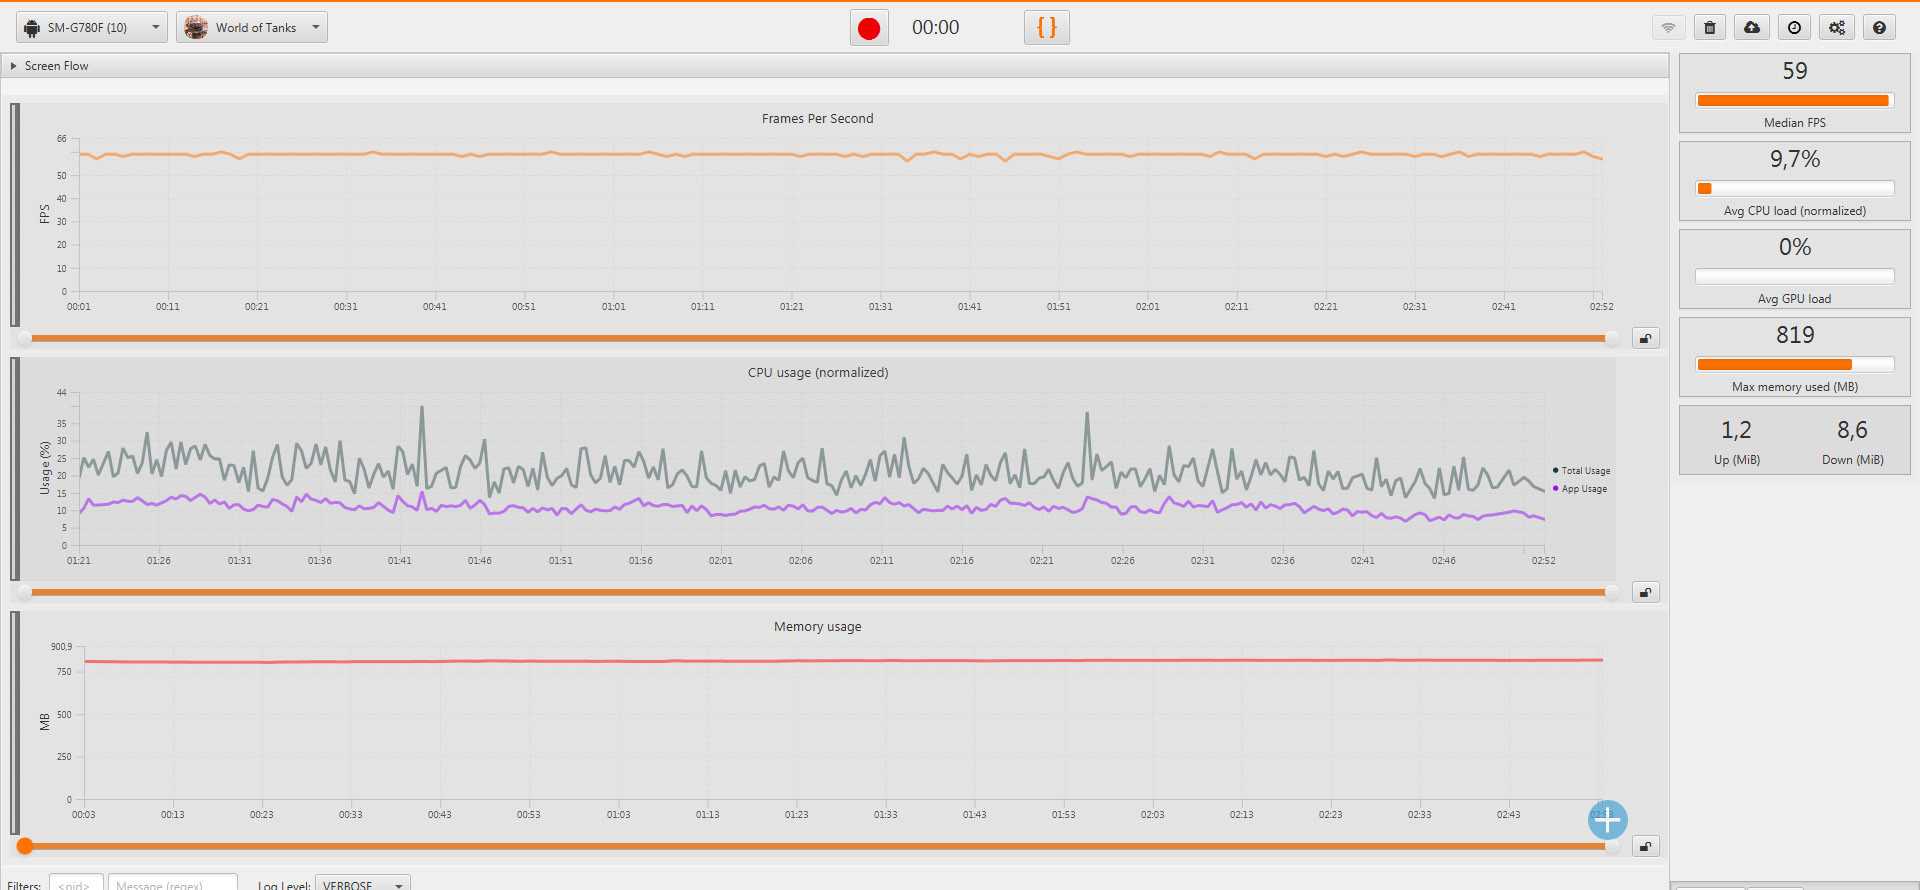Click the trash delete icon

pyautogui.click(x=1709, y=28)
